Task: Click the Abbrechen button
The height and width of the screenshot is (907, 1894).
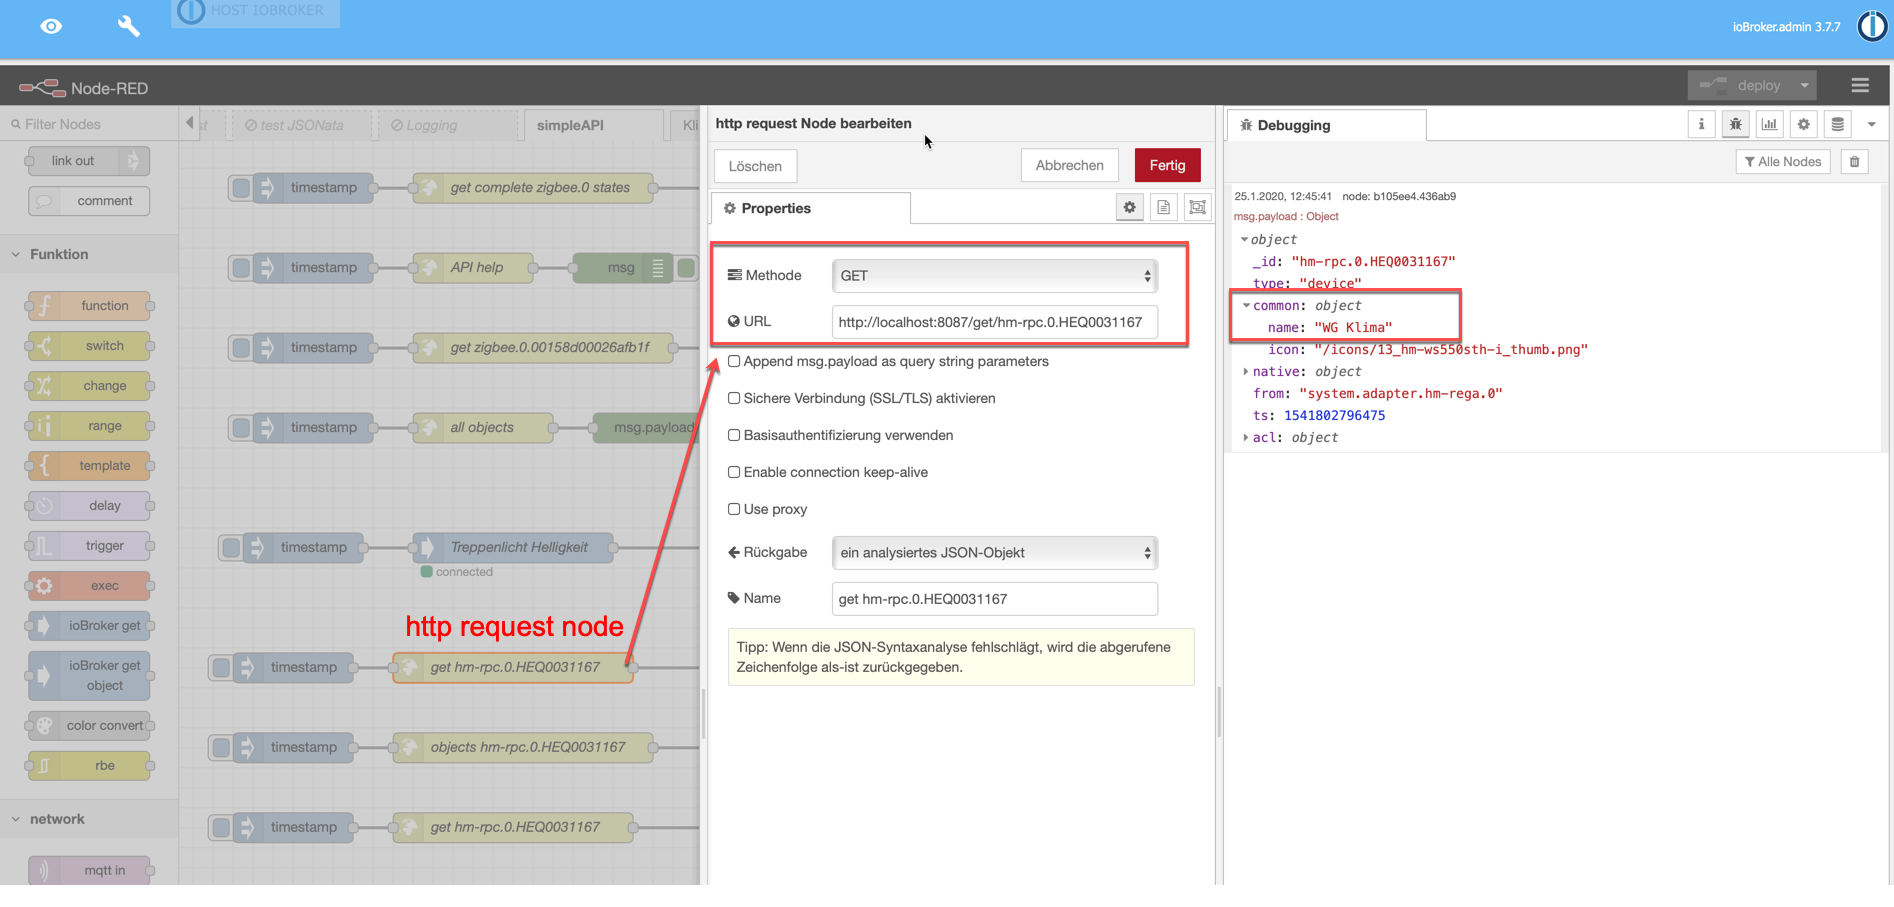Action: pos(1069,165)
